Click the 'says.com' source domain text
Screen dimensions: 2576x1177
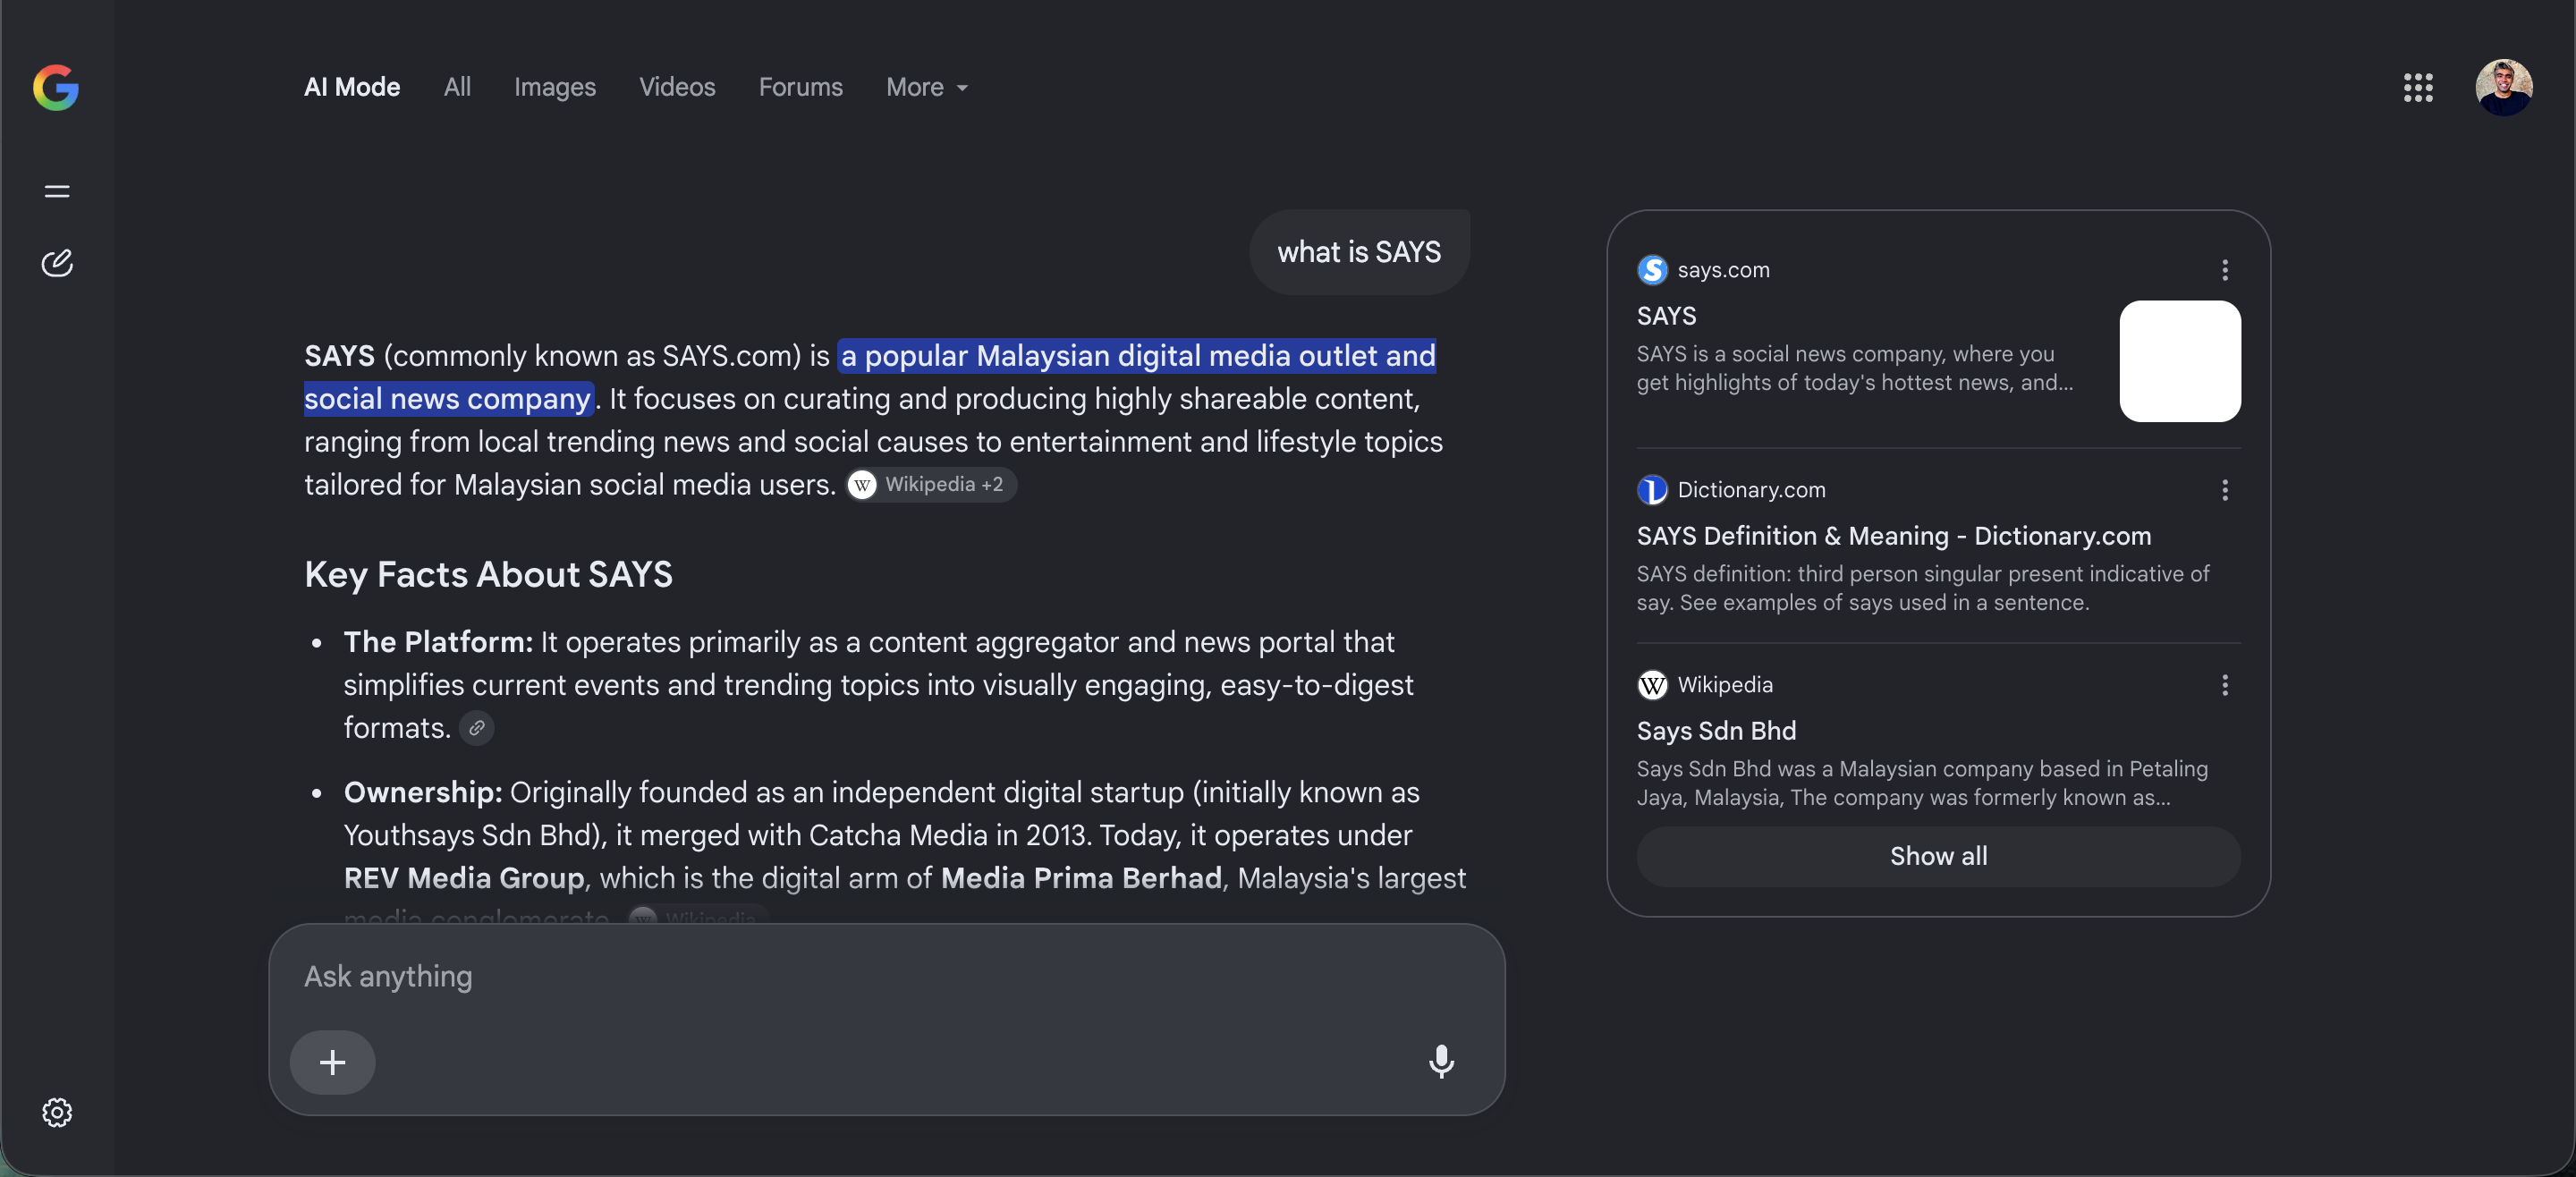1723,270
